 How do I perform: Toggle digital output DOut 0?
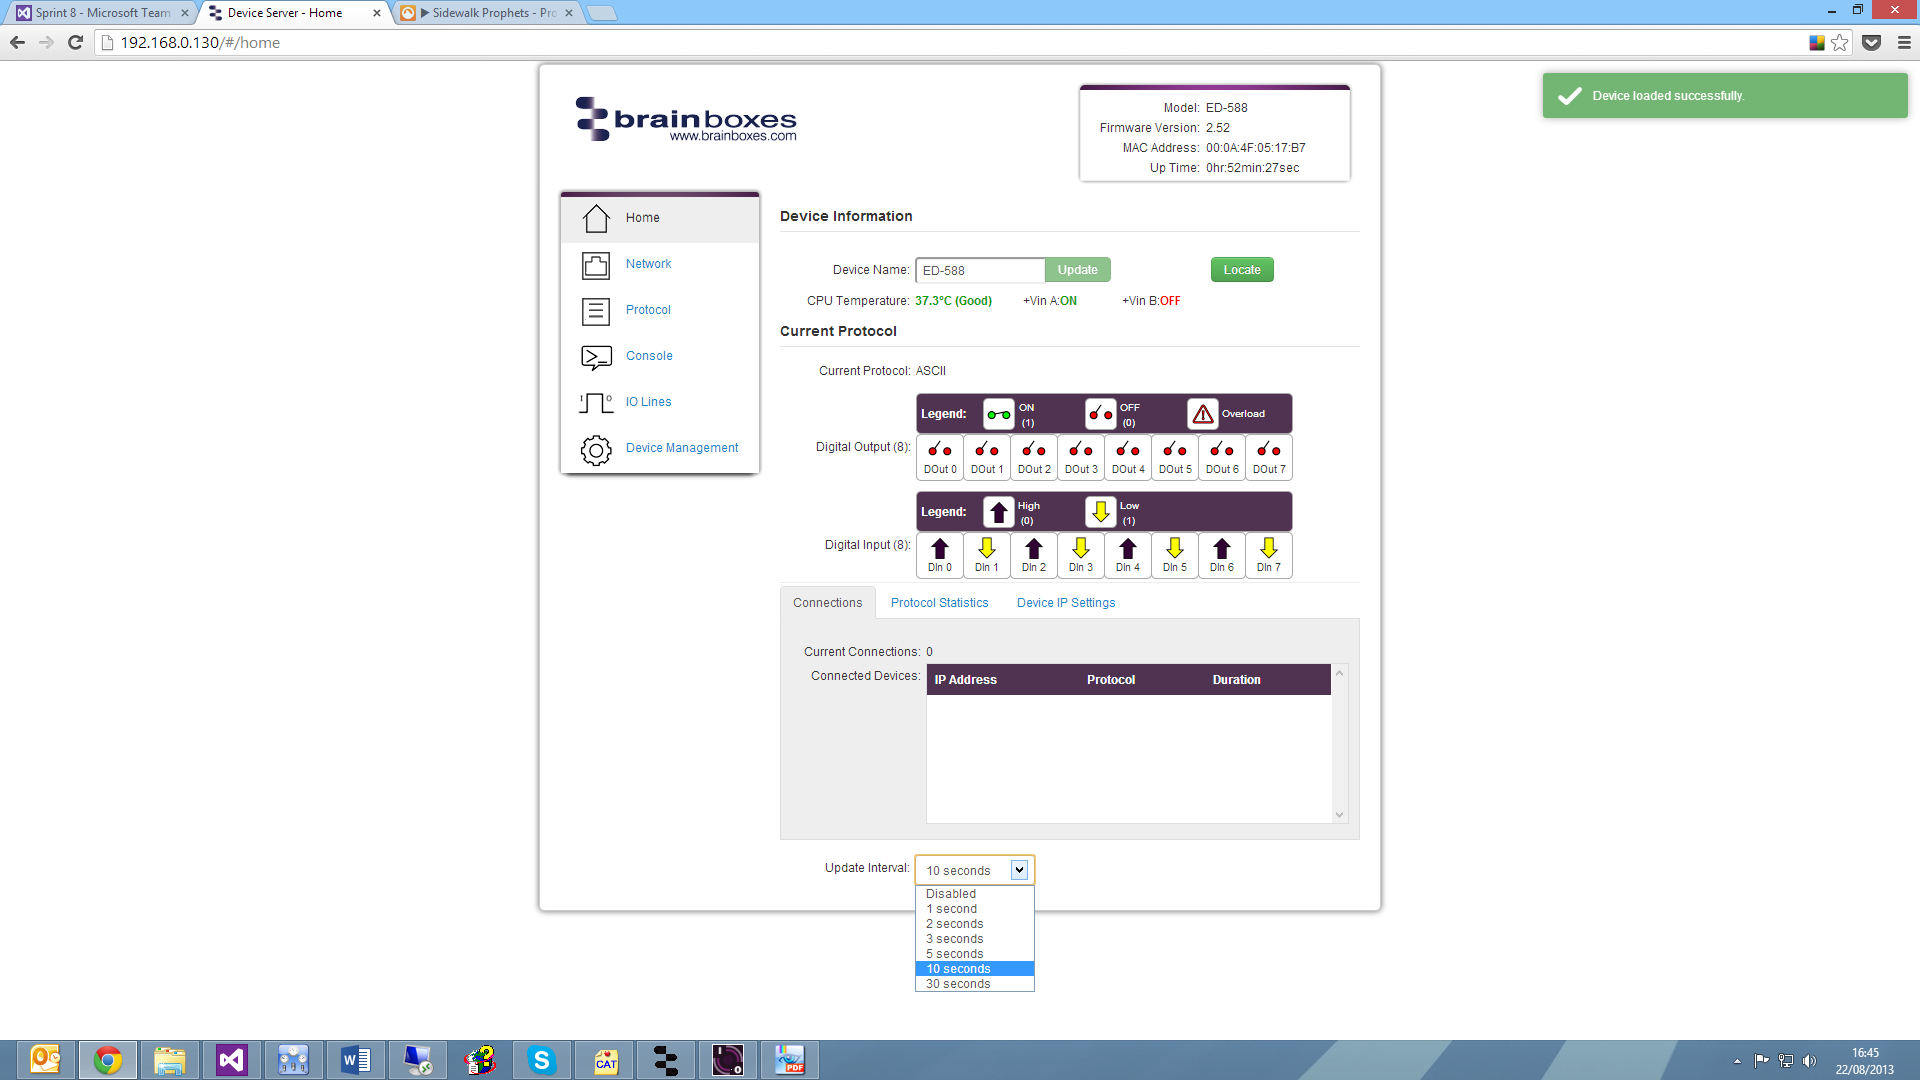940,457
